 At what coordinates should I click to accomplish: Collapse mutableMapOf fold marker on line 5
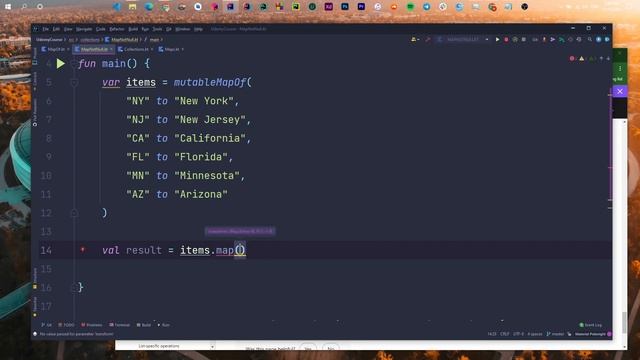(x=74, y=82)
